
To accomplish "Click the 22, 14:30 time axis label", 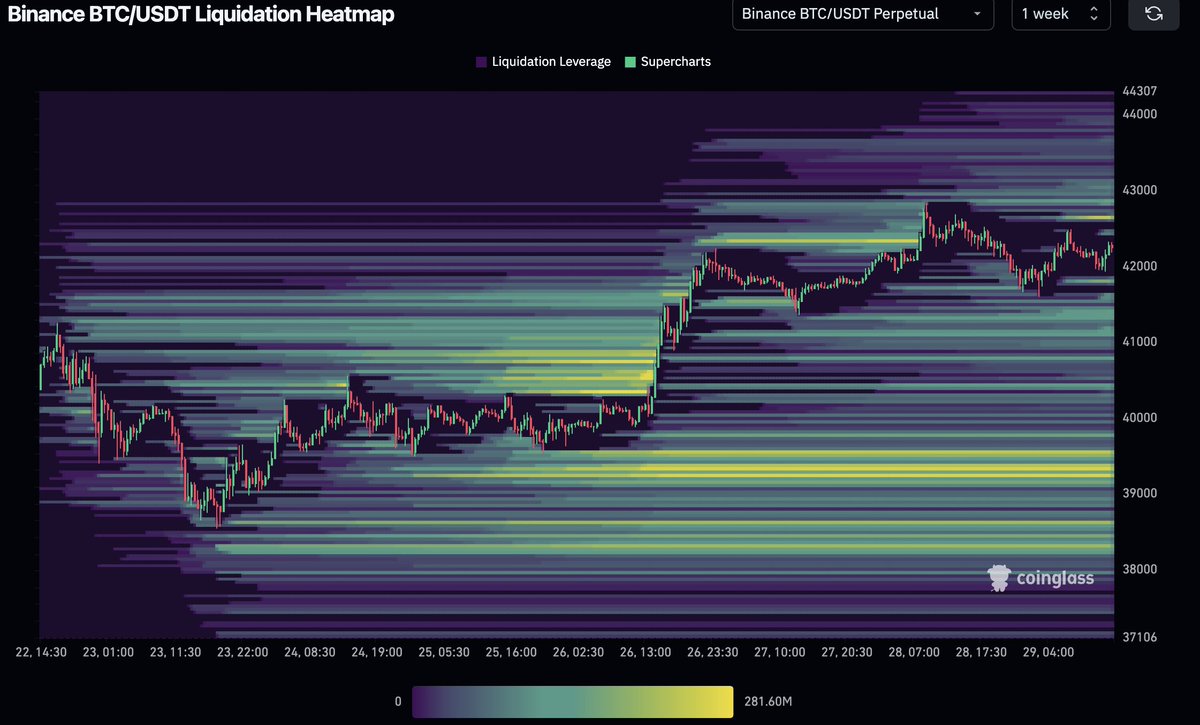I will tap(40, 652).
